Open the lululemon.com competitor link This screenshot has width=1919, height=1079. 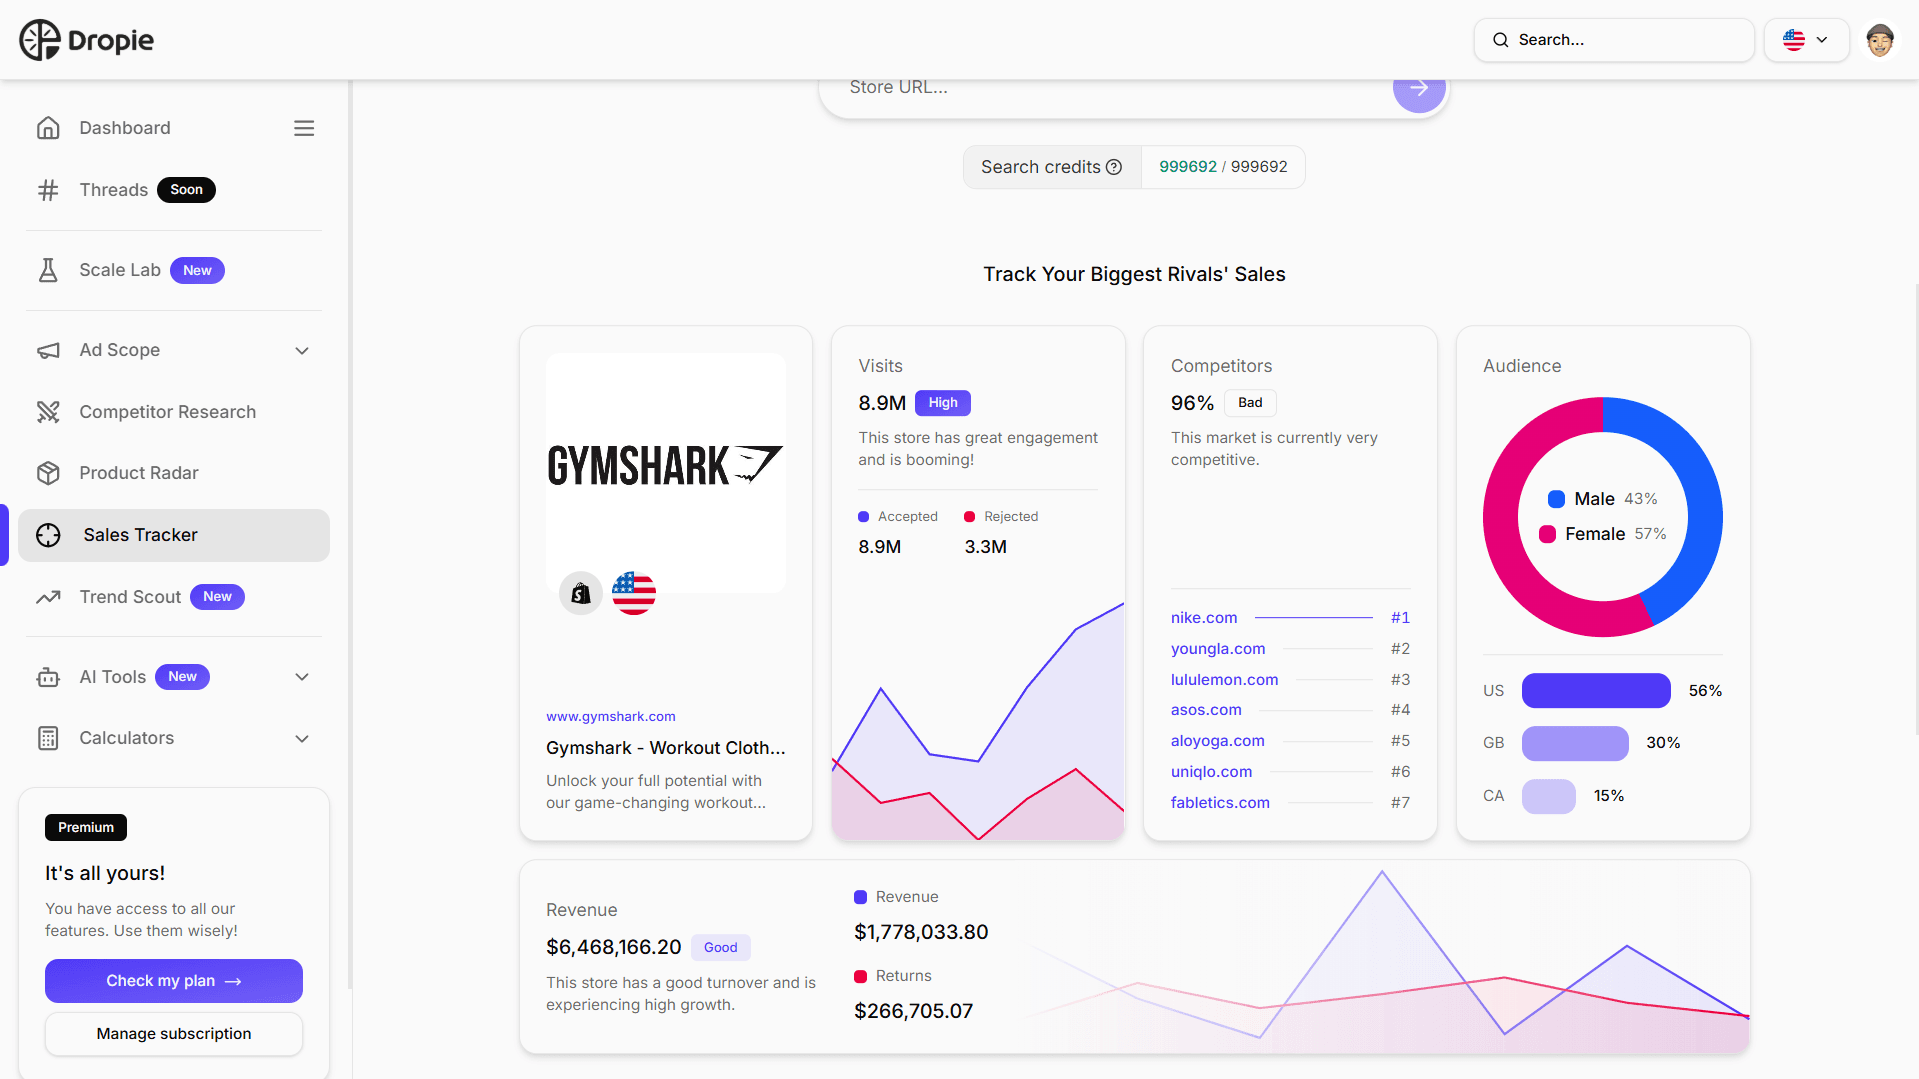pos(1224,680)
